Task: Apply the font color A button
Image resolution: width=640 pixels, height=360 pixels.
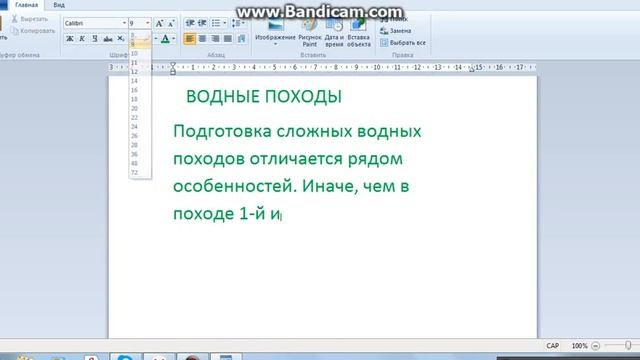Action: pyautogui.click(x=165, y=39)
